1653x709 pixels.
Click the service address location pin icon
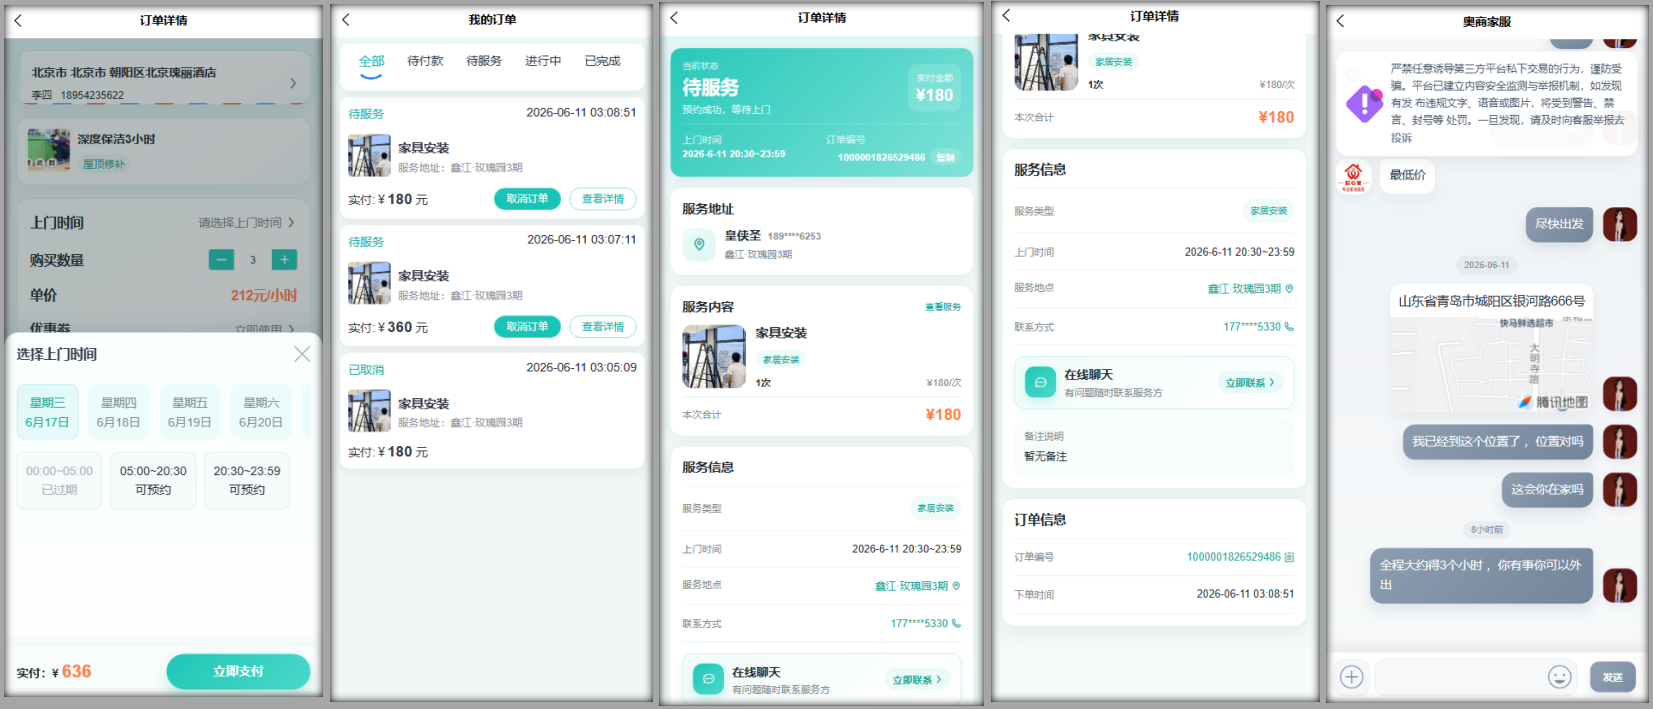[699, 244]
